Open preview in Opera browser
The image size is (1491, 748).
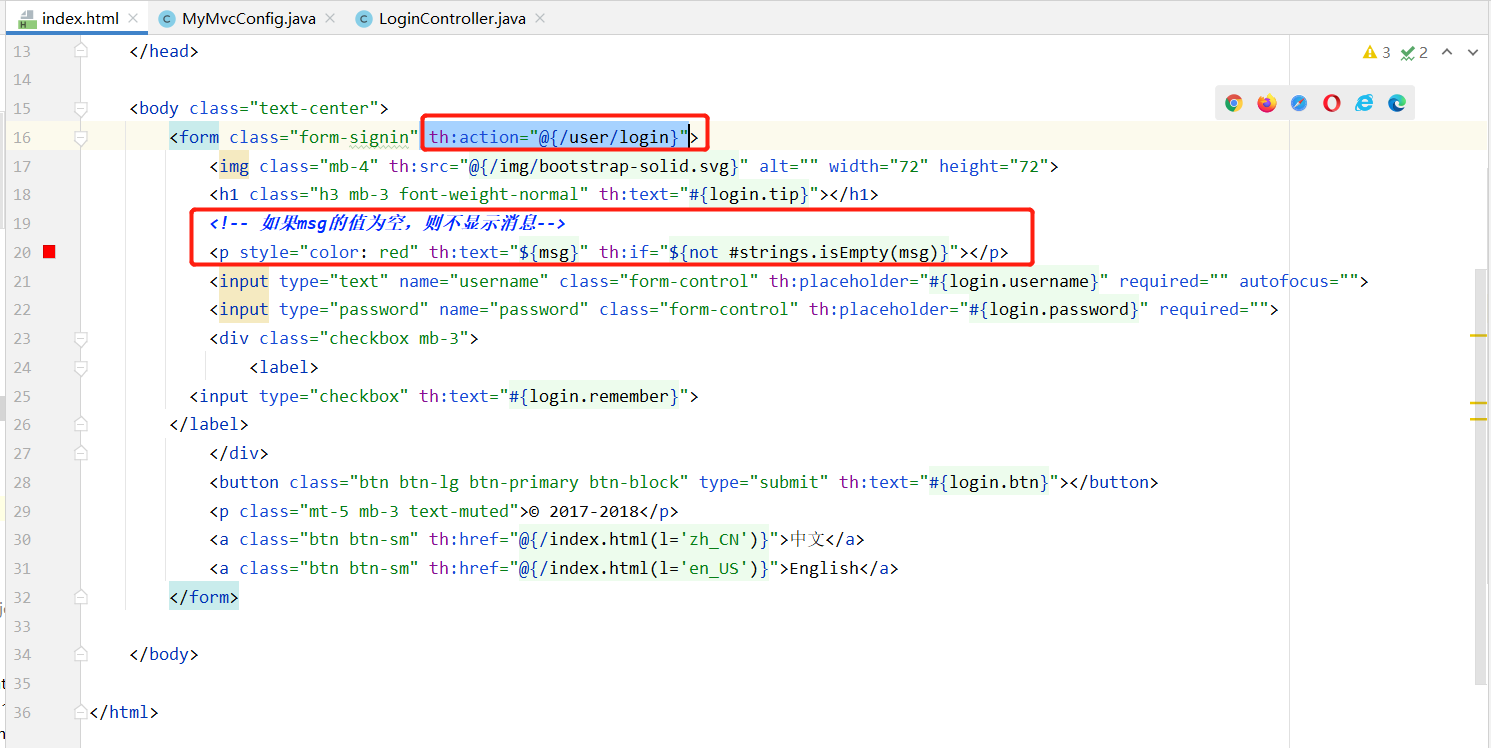(1331, 103)
